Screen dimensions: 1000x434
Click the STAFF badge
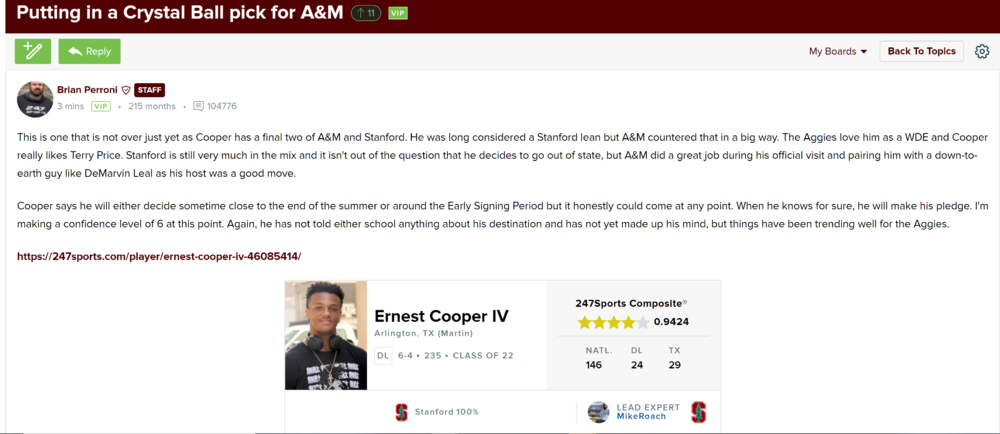(x=150, y=90)
